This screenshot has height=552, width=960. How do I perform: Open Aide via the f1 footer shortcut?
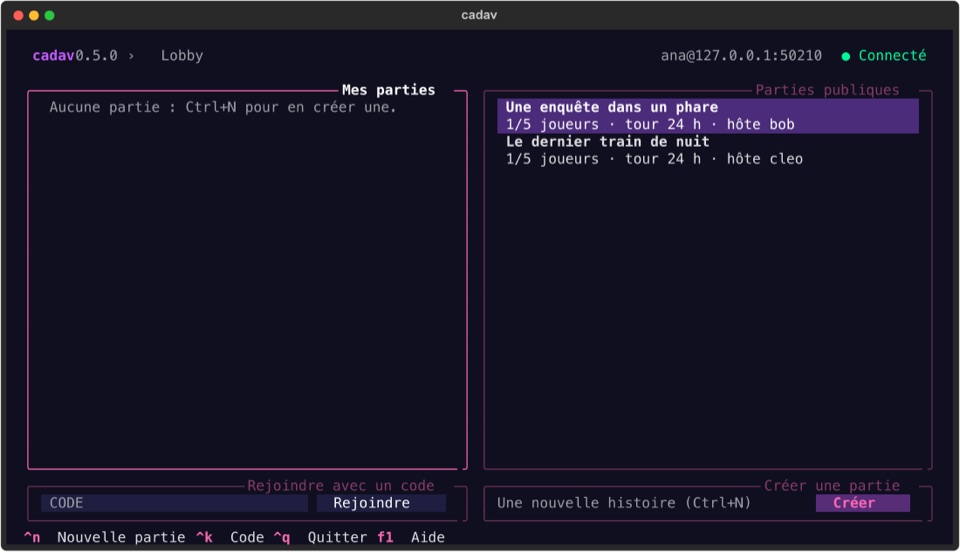pos(410,537)
